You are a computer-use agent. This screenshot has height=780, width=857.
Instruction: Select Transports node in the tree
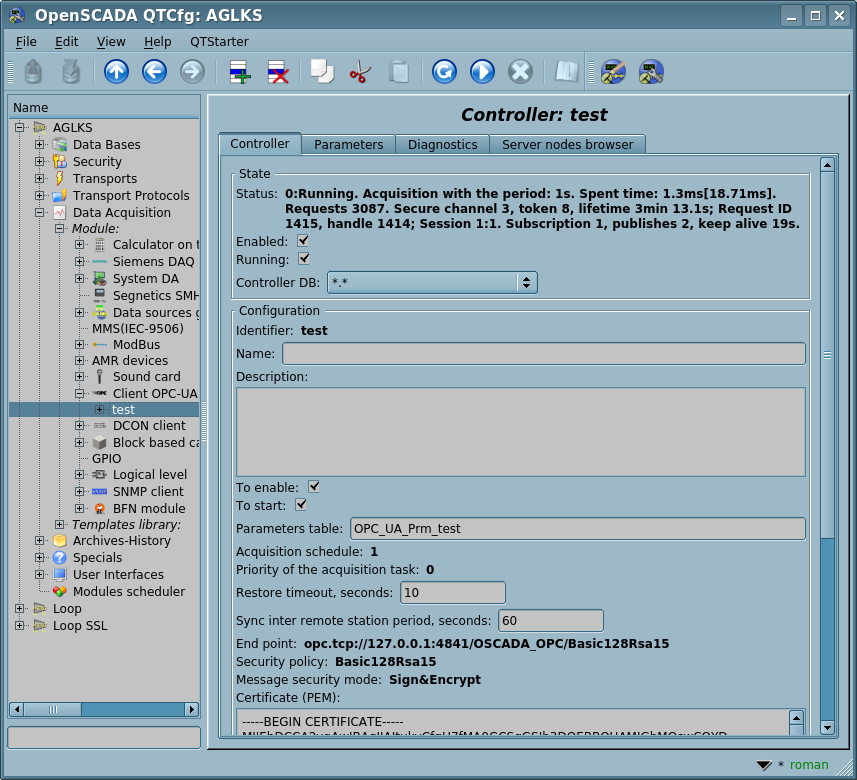tap(105, 178)
